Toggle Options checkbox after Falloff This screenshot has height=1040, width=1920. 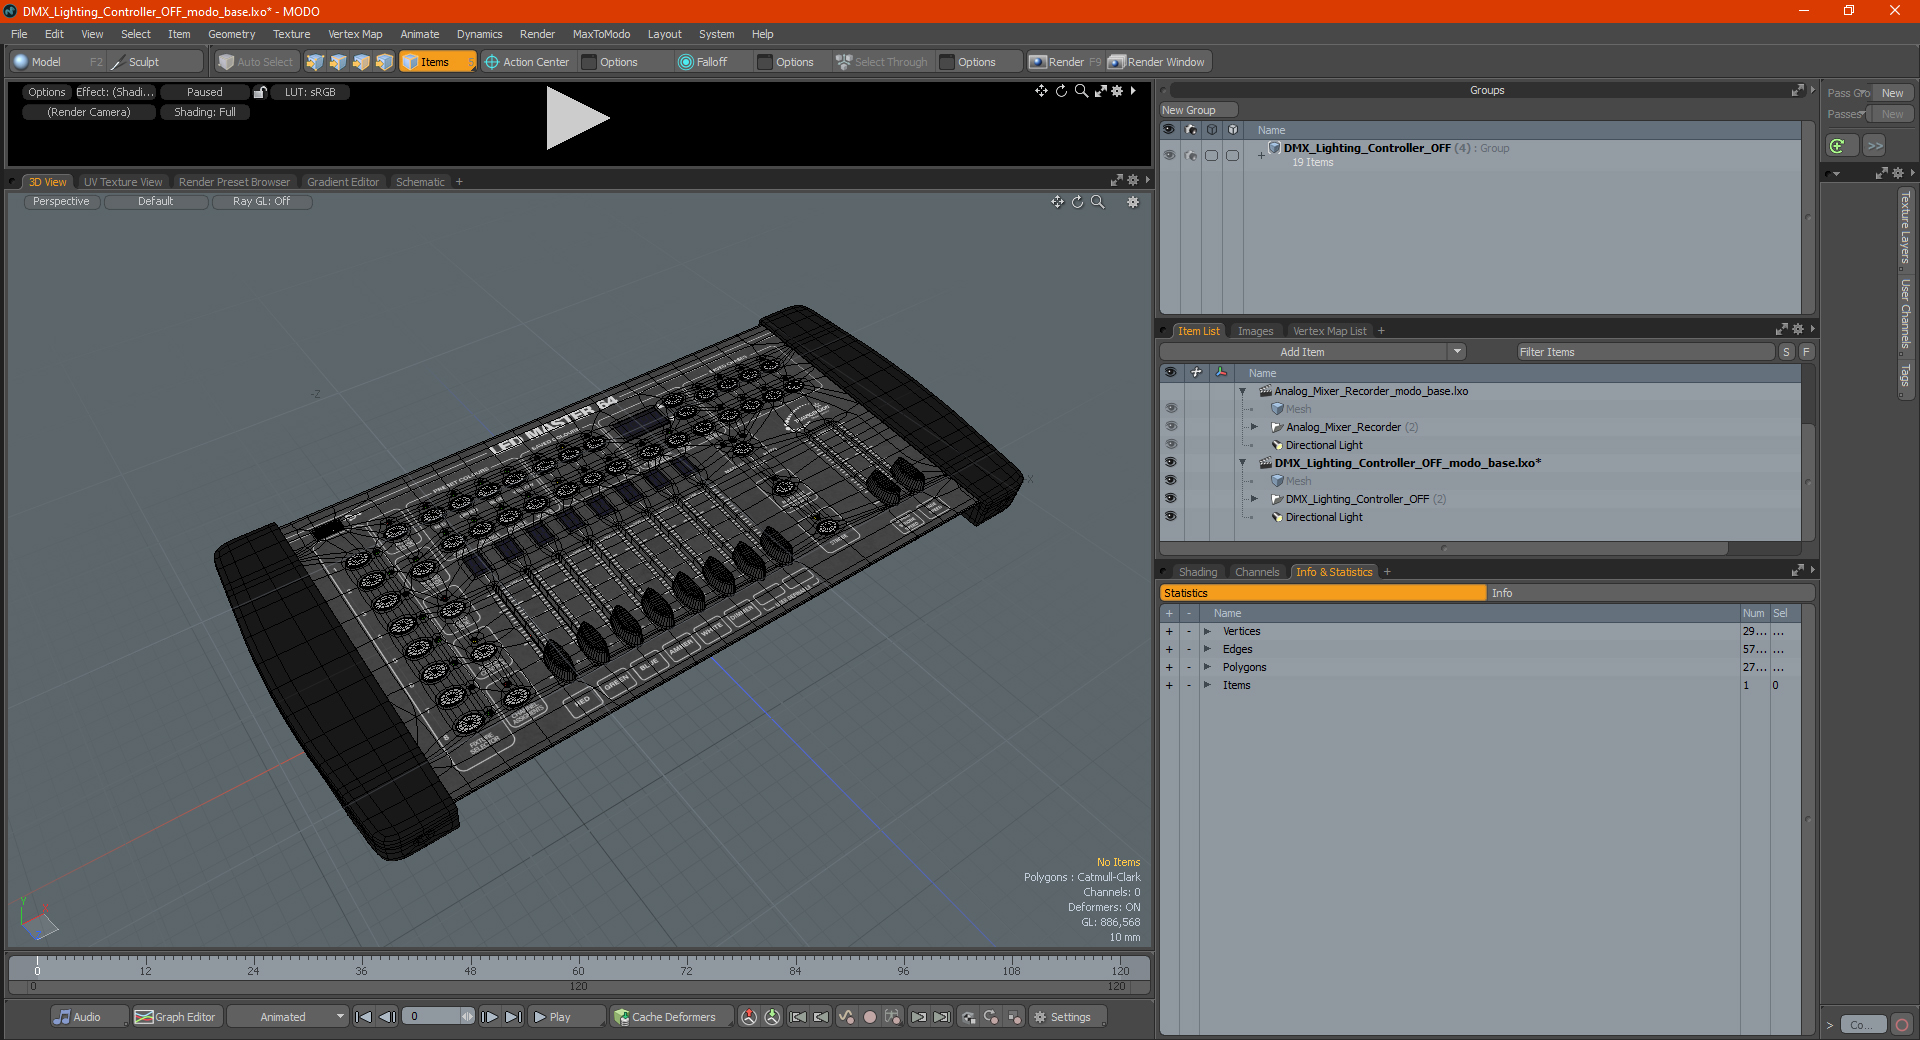tap(765, 62)
